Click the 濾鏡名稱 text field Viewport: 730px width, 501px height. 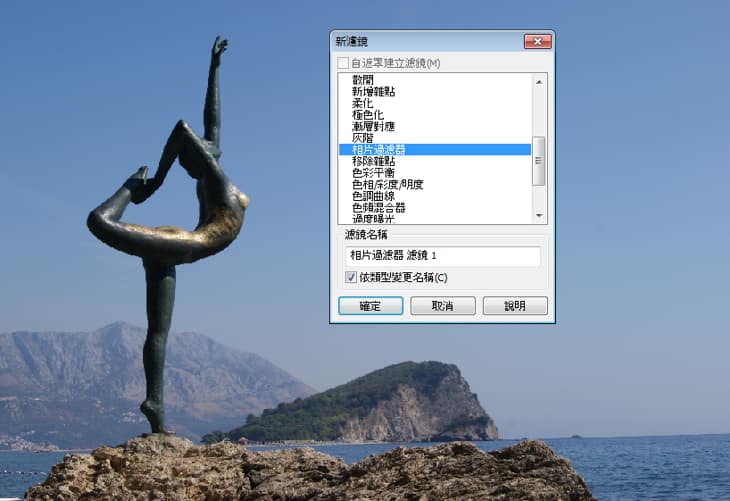(x=442, y=257)
